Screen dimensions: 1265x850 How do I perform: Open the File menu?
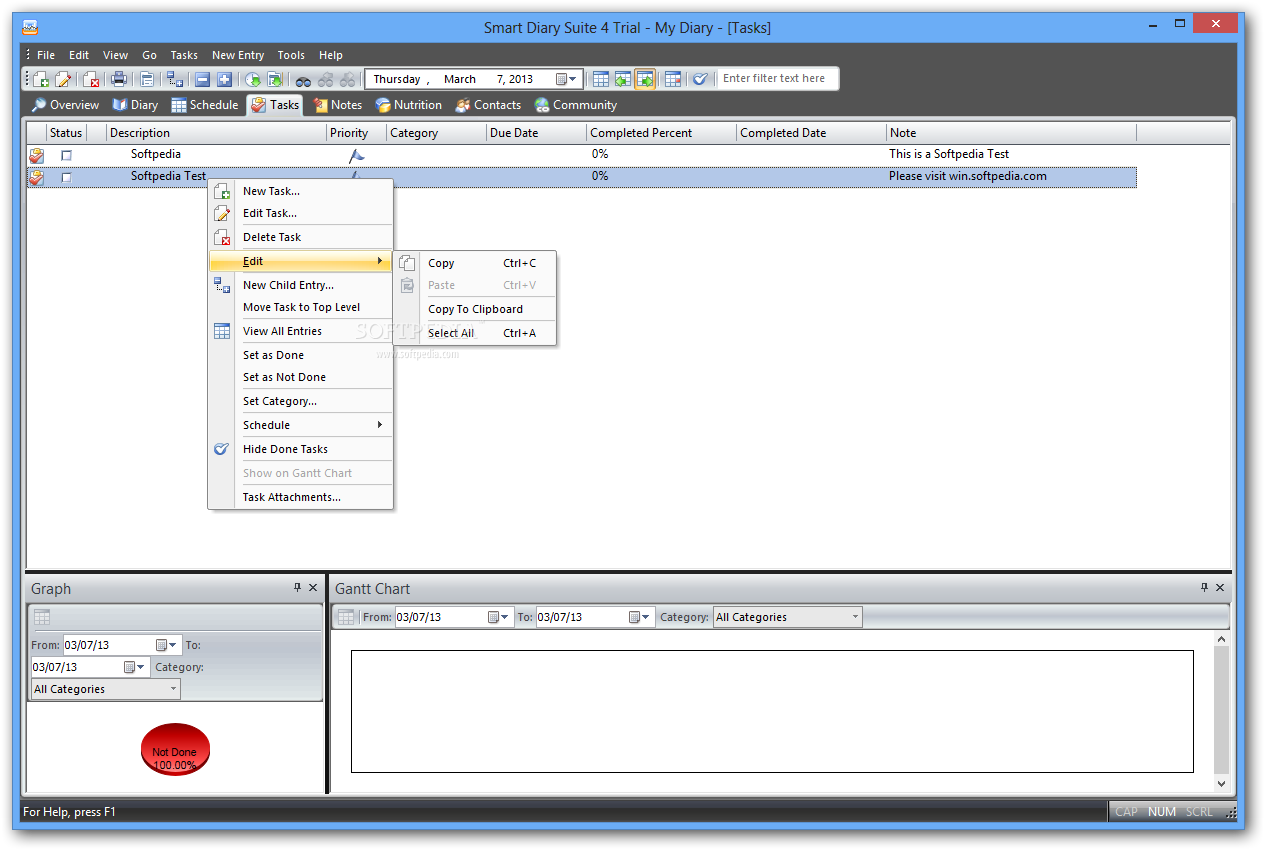coord(46,55)
